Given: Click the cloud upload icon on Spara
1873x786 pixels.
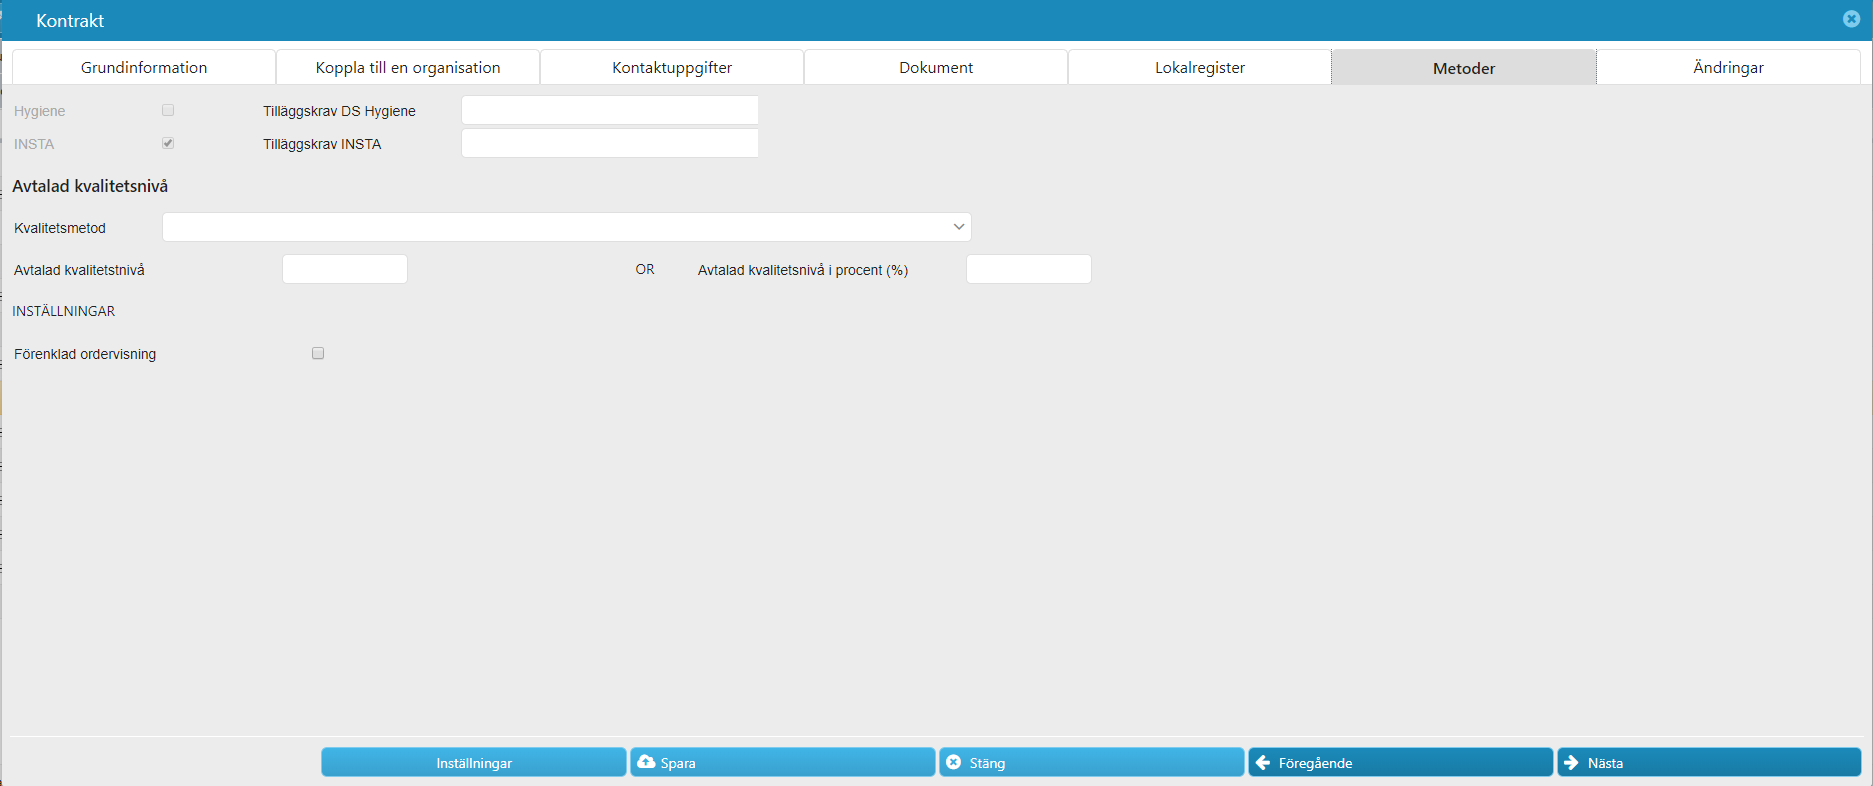Looking at the screenshot, I should [x=646, y=762].
